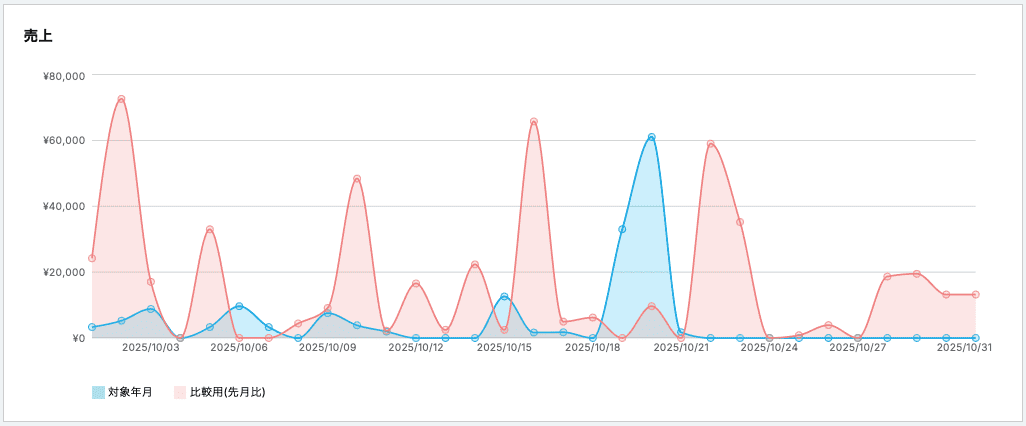The width and height of the screenshot is (1026, 426).
Task: Click the 2025/10/03 x-axis date label
Action: click(x=151, y=348)
